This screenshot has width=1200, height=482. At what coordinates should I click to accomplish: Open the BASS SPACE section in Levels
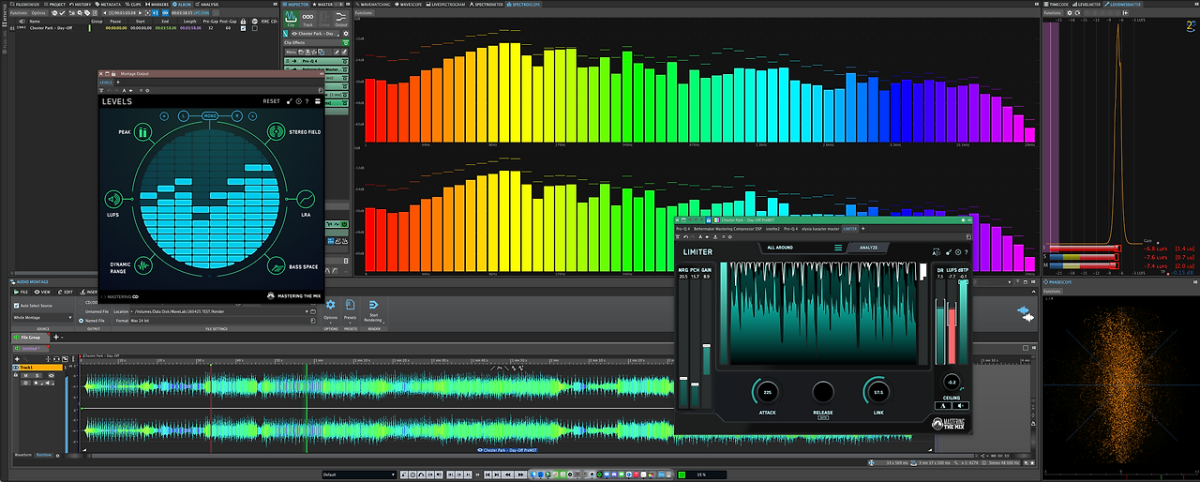pos(275,266)
